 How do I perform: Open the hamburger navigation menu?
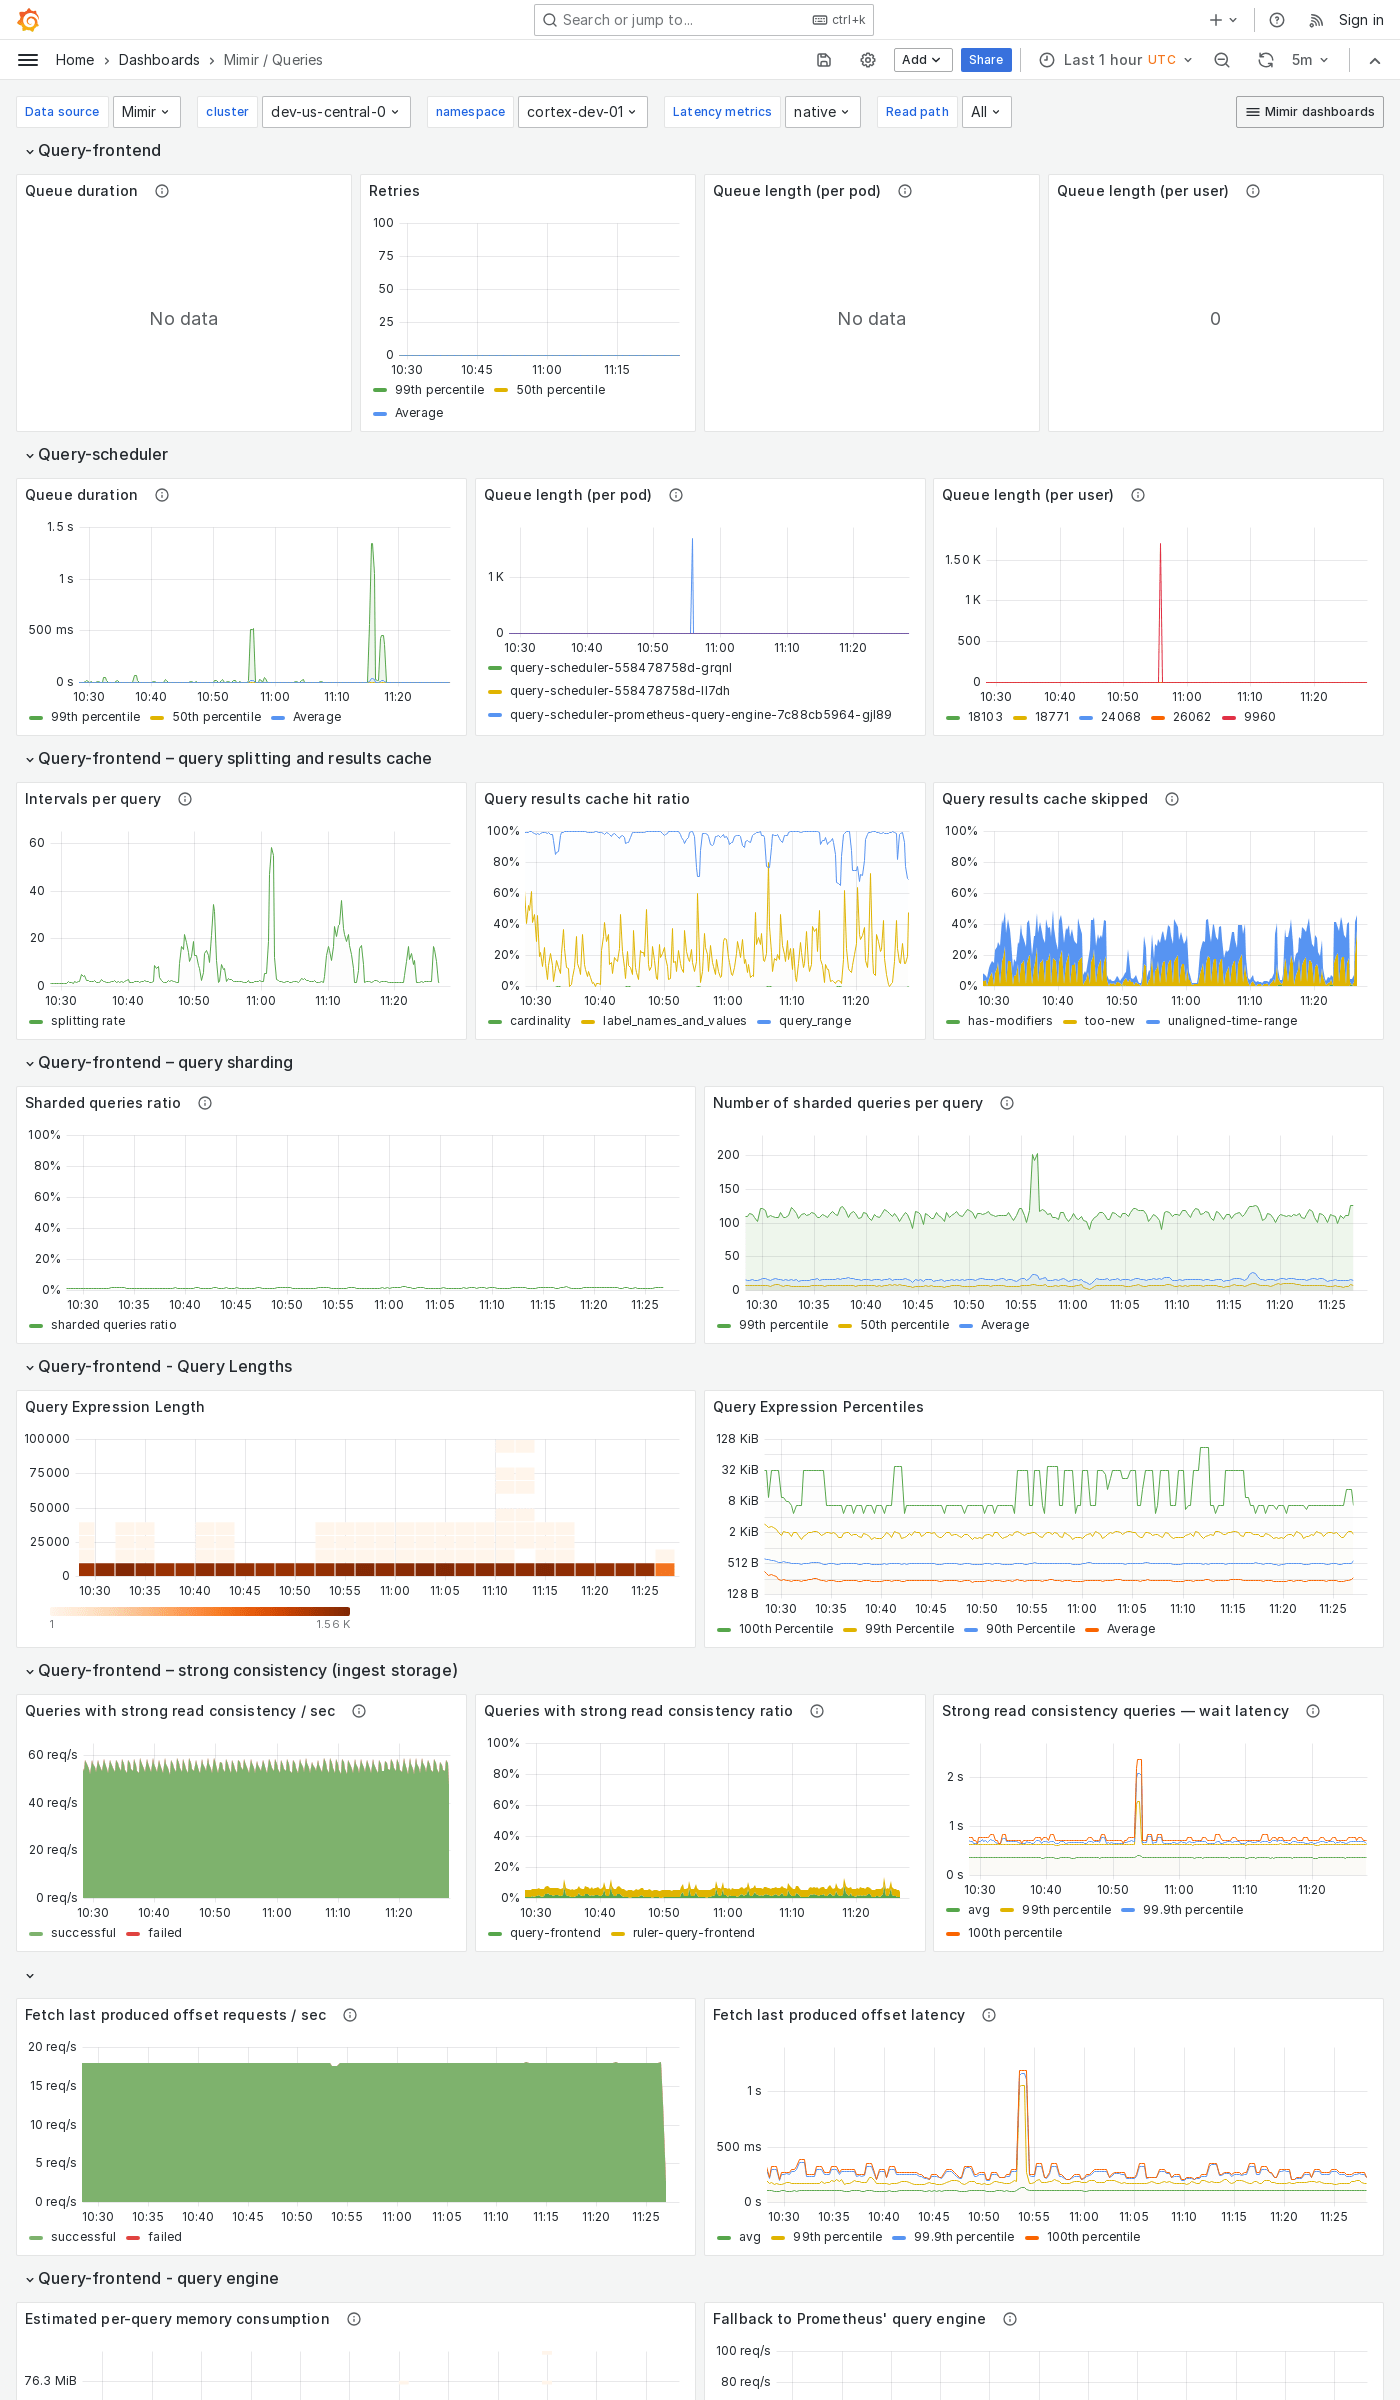point(28,60)
